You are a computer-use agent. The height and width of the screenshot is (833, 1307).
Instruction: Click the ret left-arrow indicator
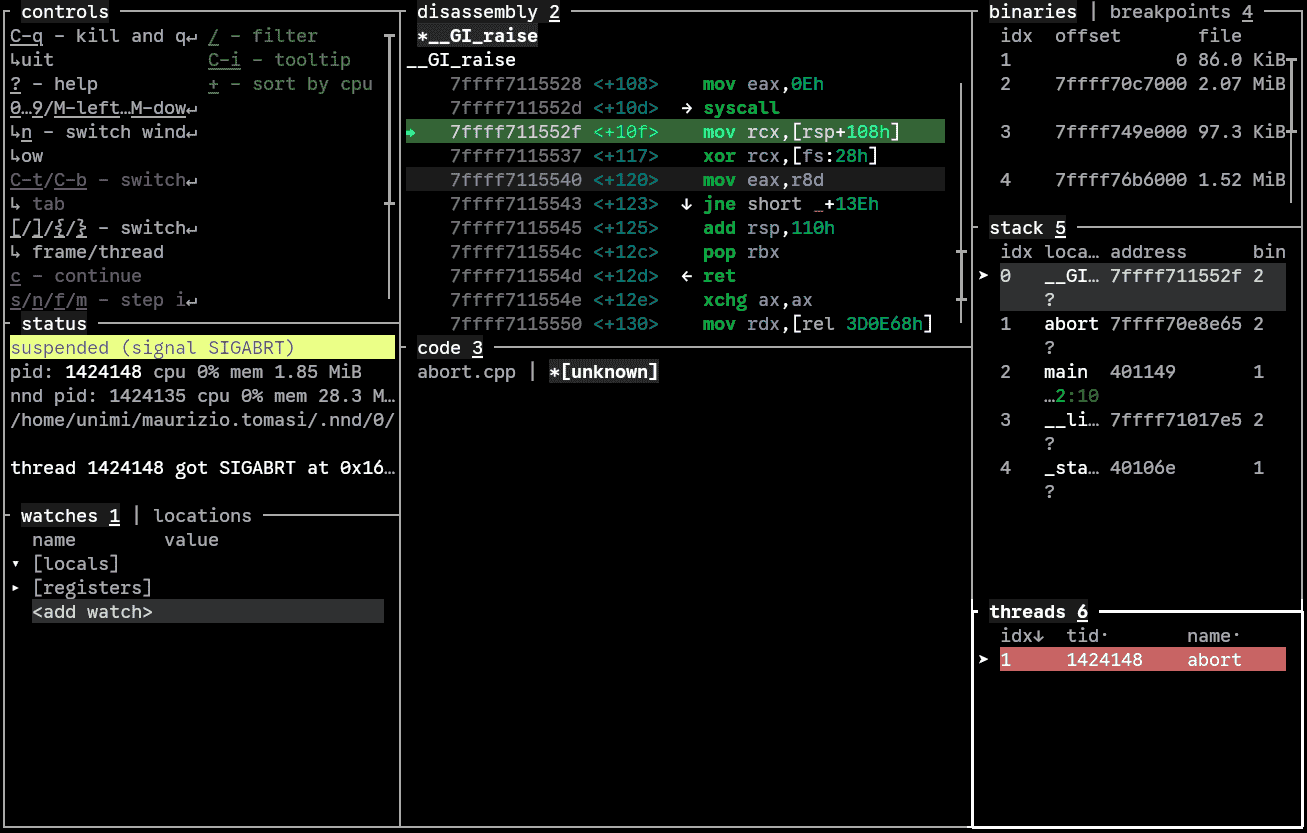coord(686,276)
